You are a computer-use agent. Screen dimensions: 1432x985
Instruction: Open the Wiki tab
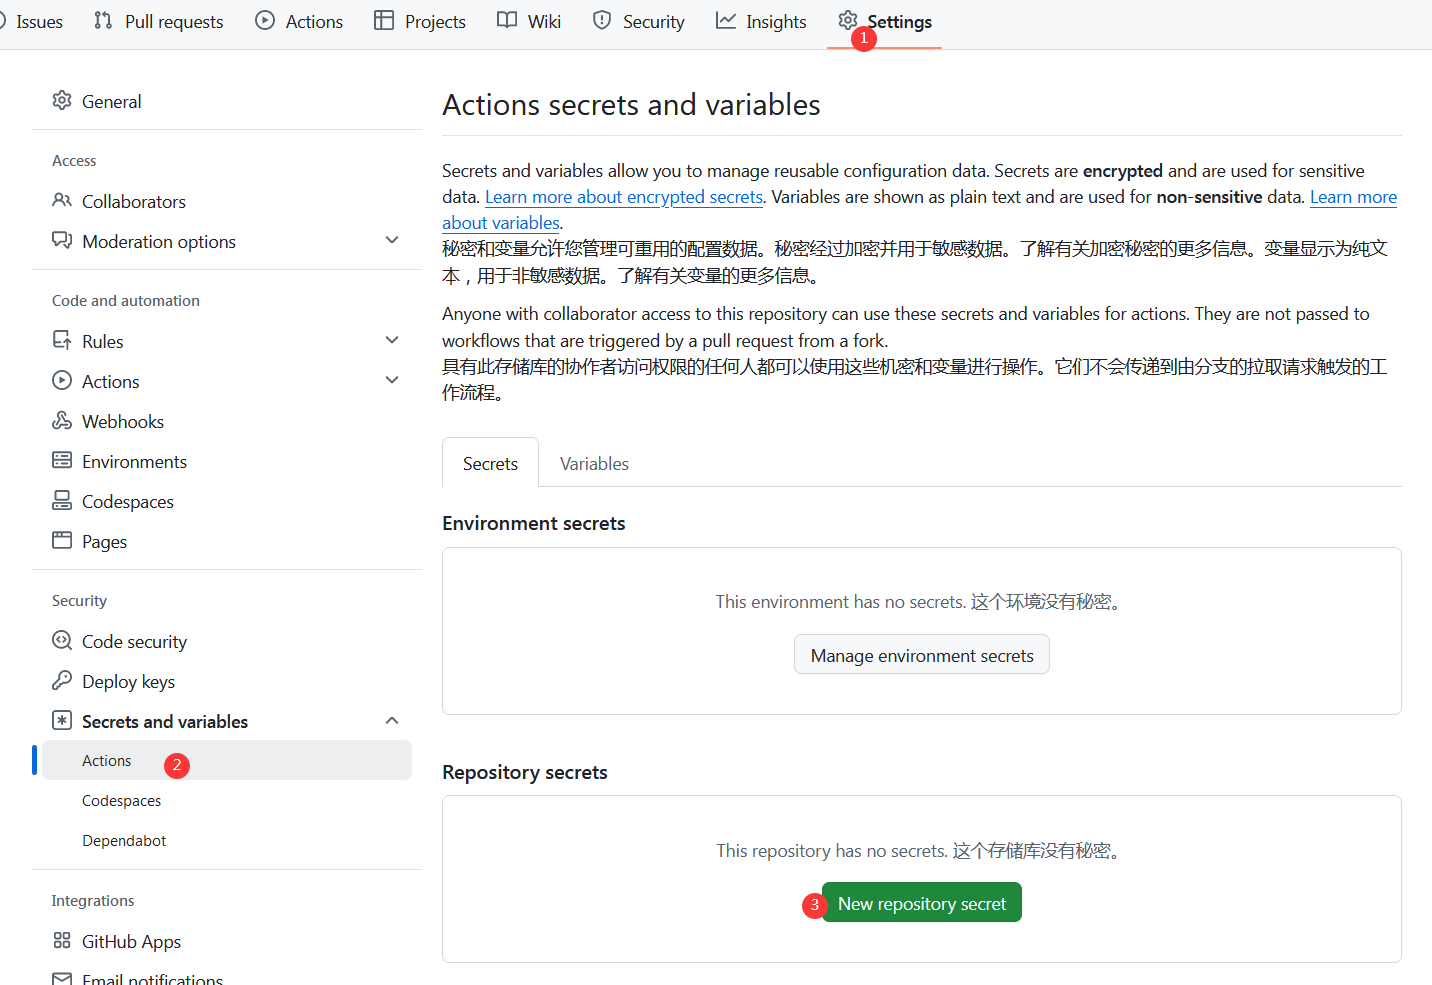coord(529,21)
